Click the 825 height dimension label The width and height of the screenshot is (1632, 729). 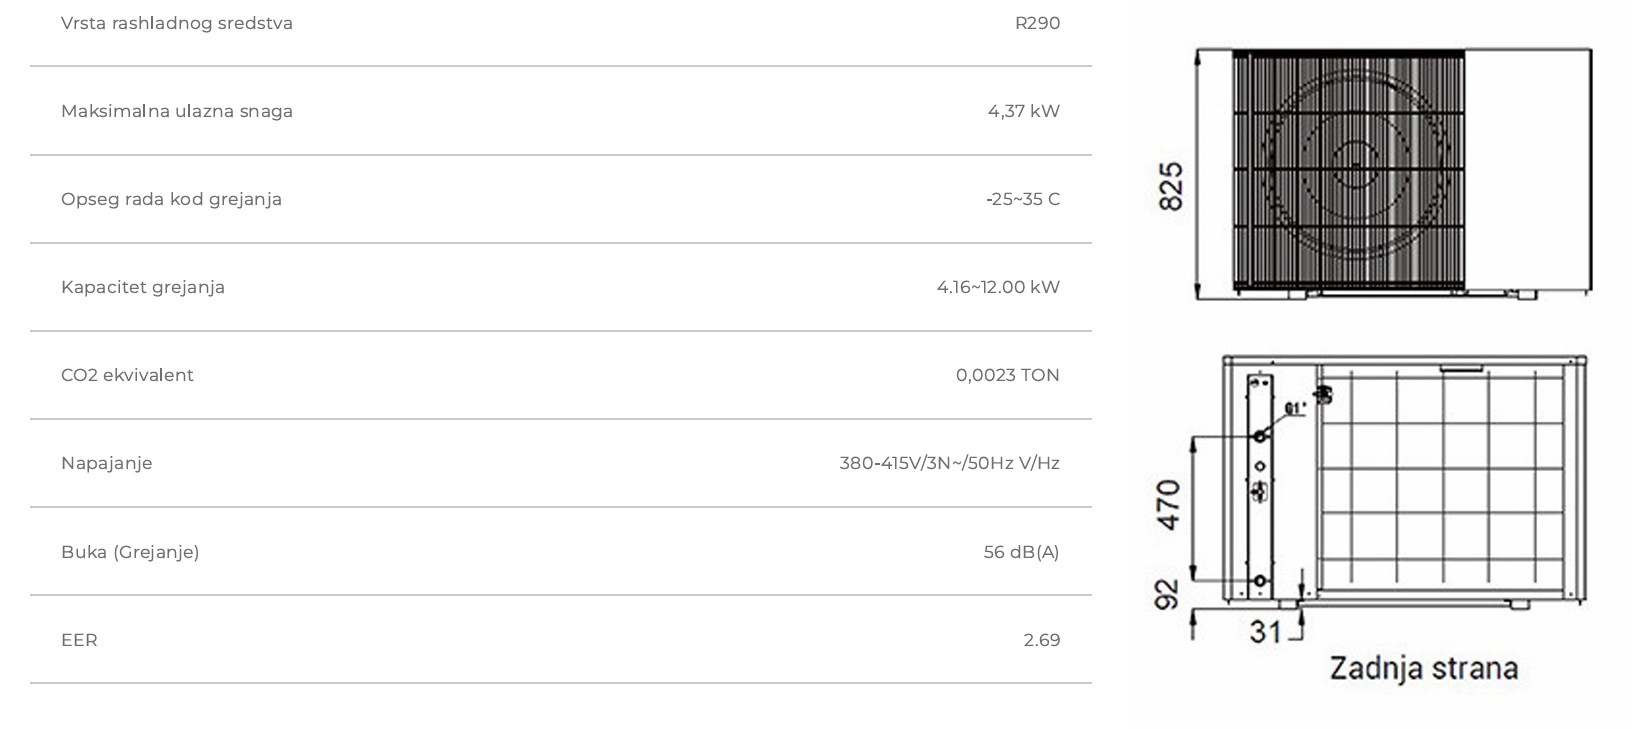(x=1171, y=186)
